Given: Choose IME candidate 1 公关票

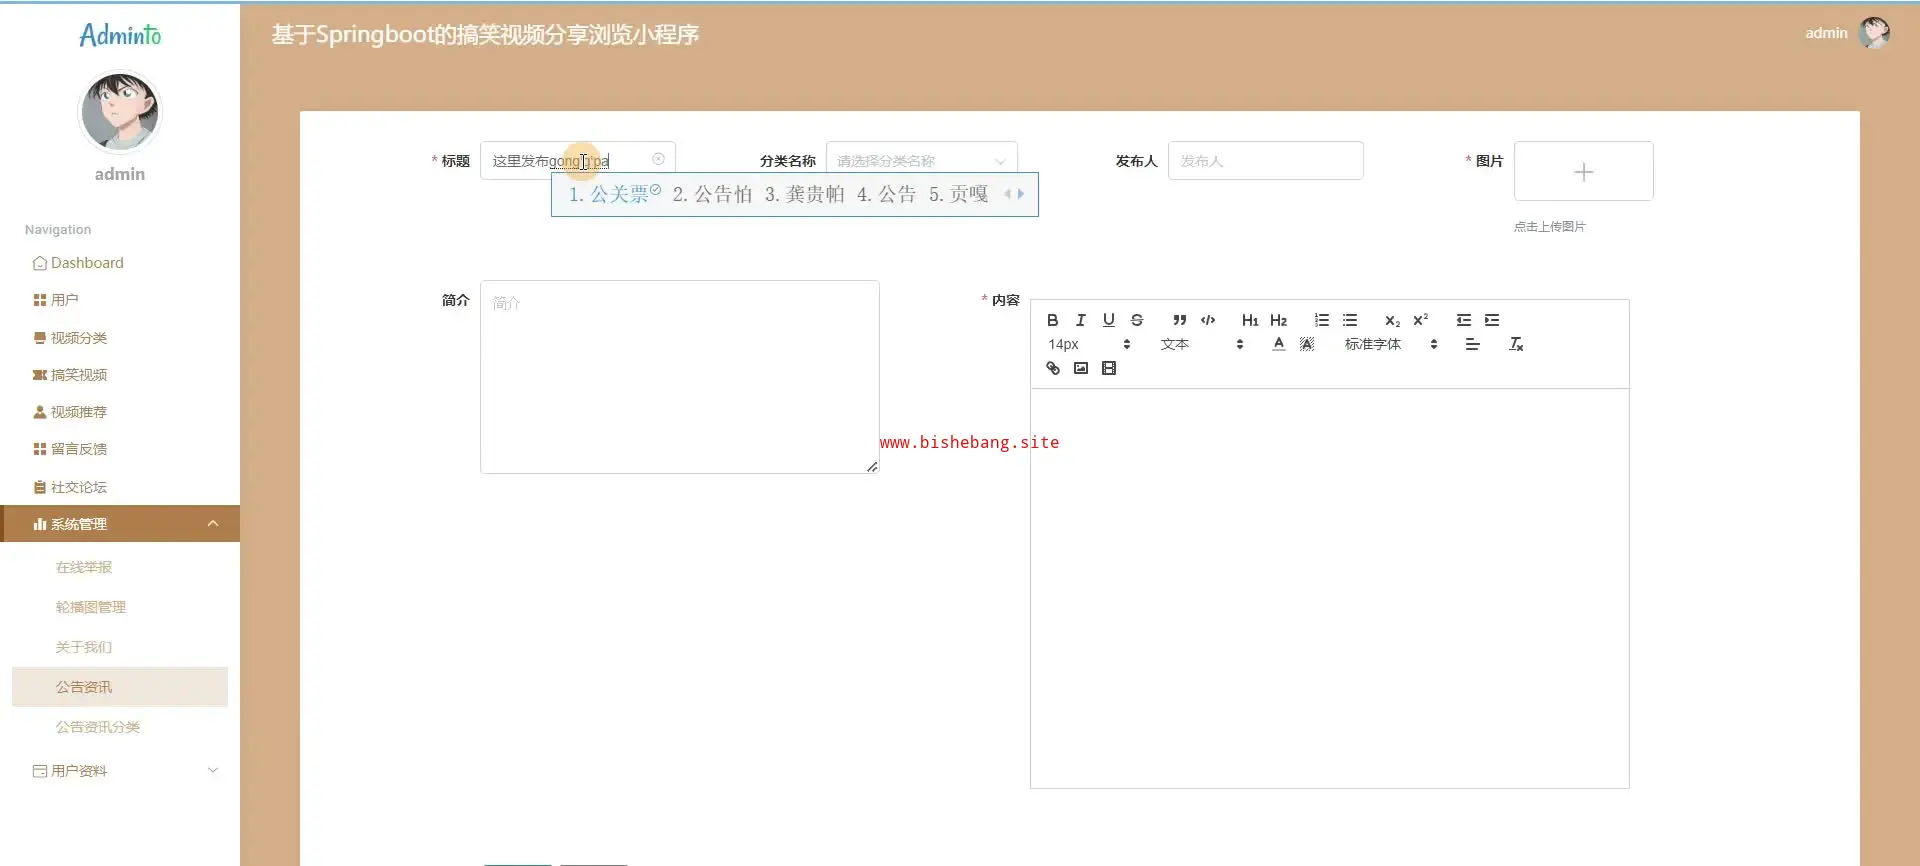Looking at the screenshot, I should 614,194.
